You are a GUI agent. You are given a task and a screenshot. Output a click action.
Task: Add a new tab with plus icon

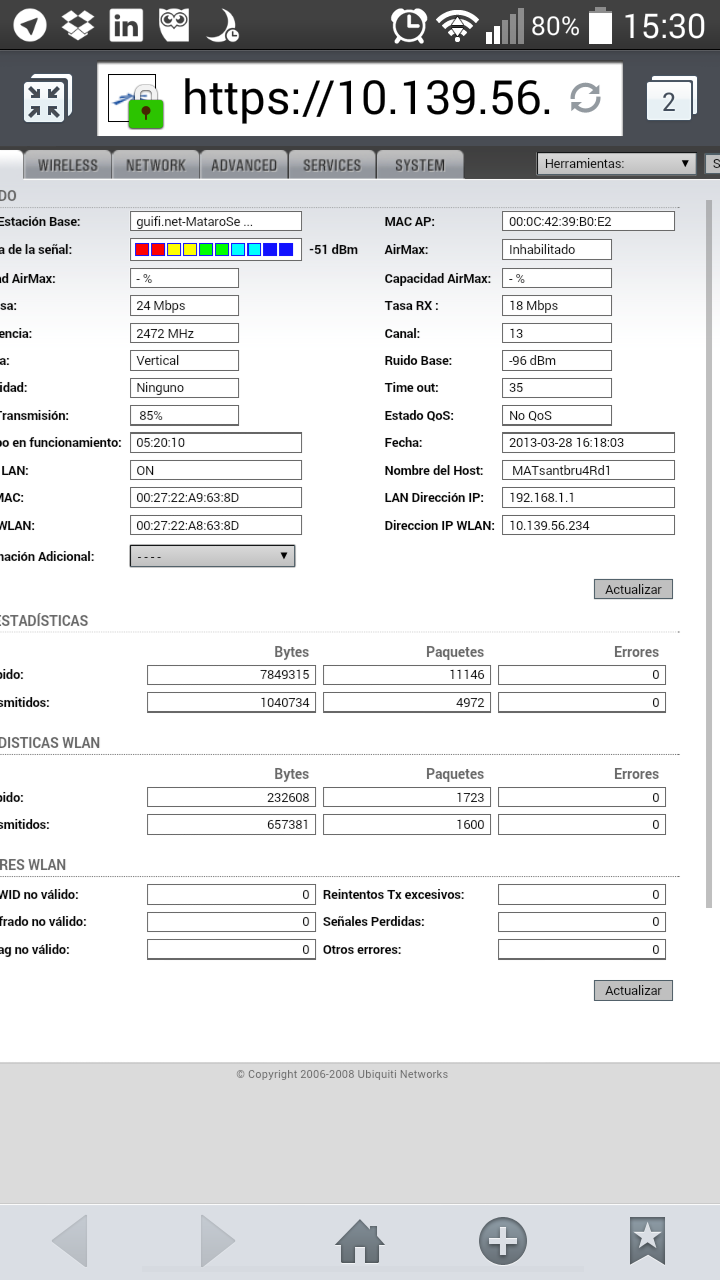(503, 1242)
